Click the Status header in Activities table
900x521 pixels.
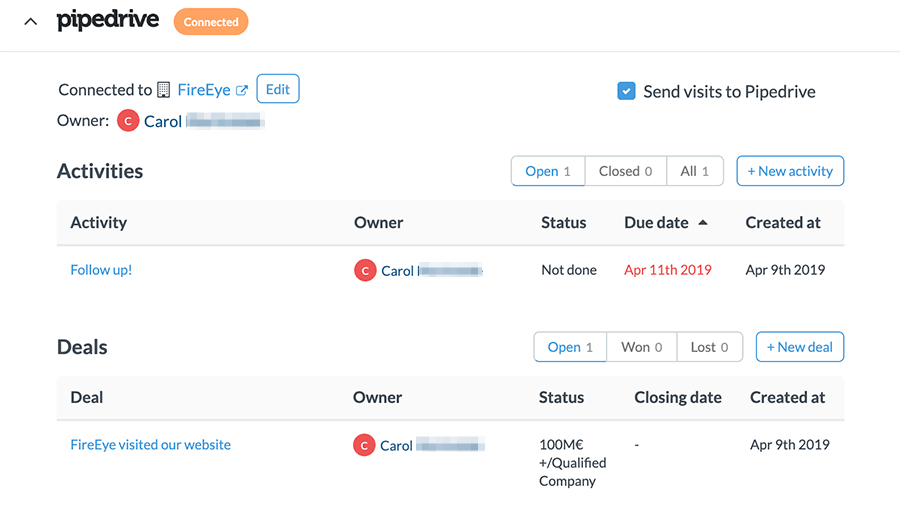pyautogui.click(x=564, y=223)
